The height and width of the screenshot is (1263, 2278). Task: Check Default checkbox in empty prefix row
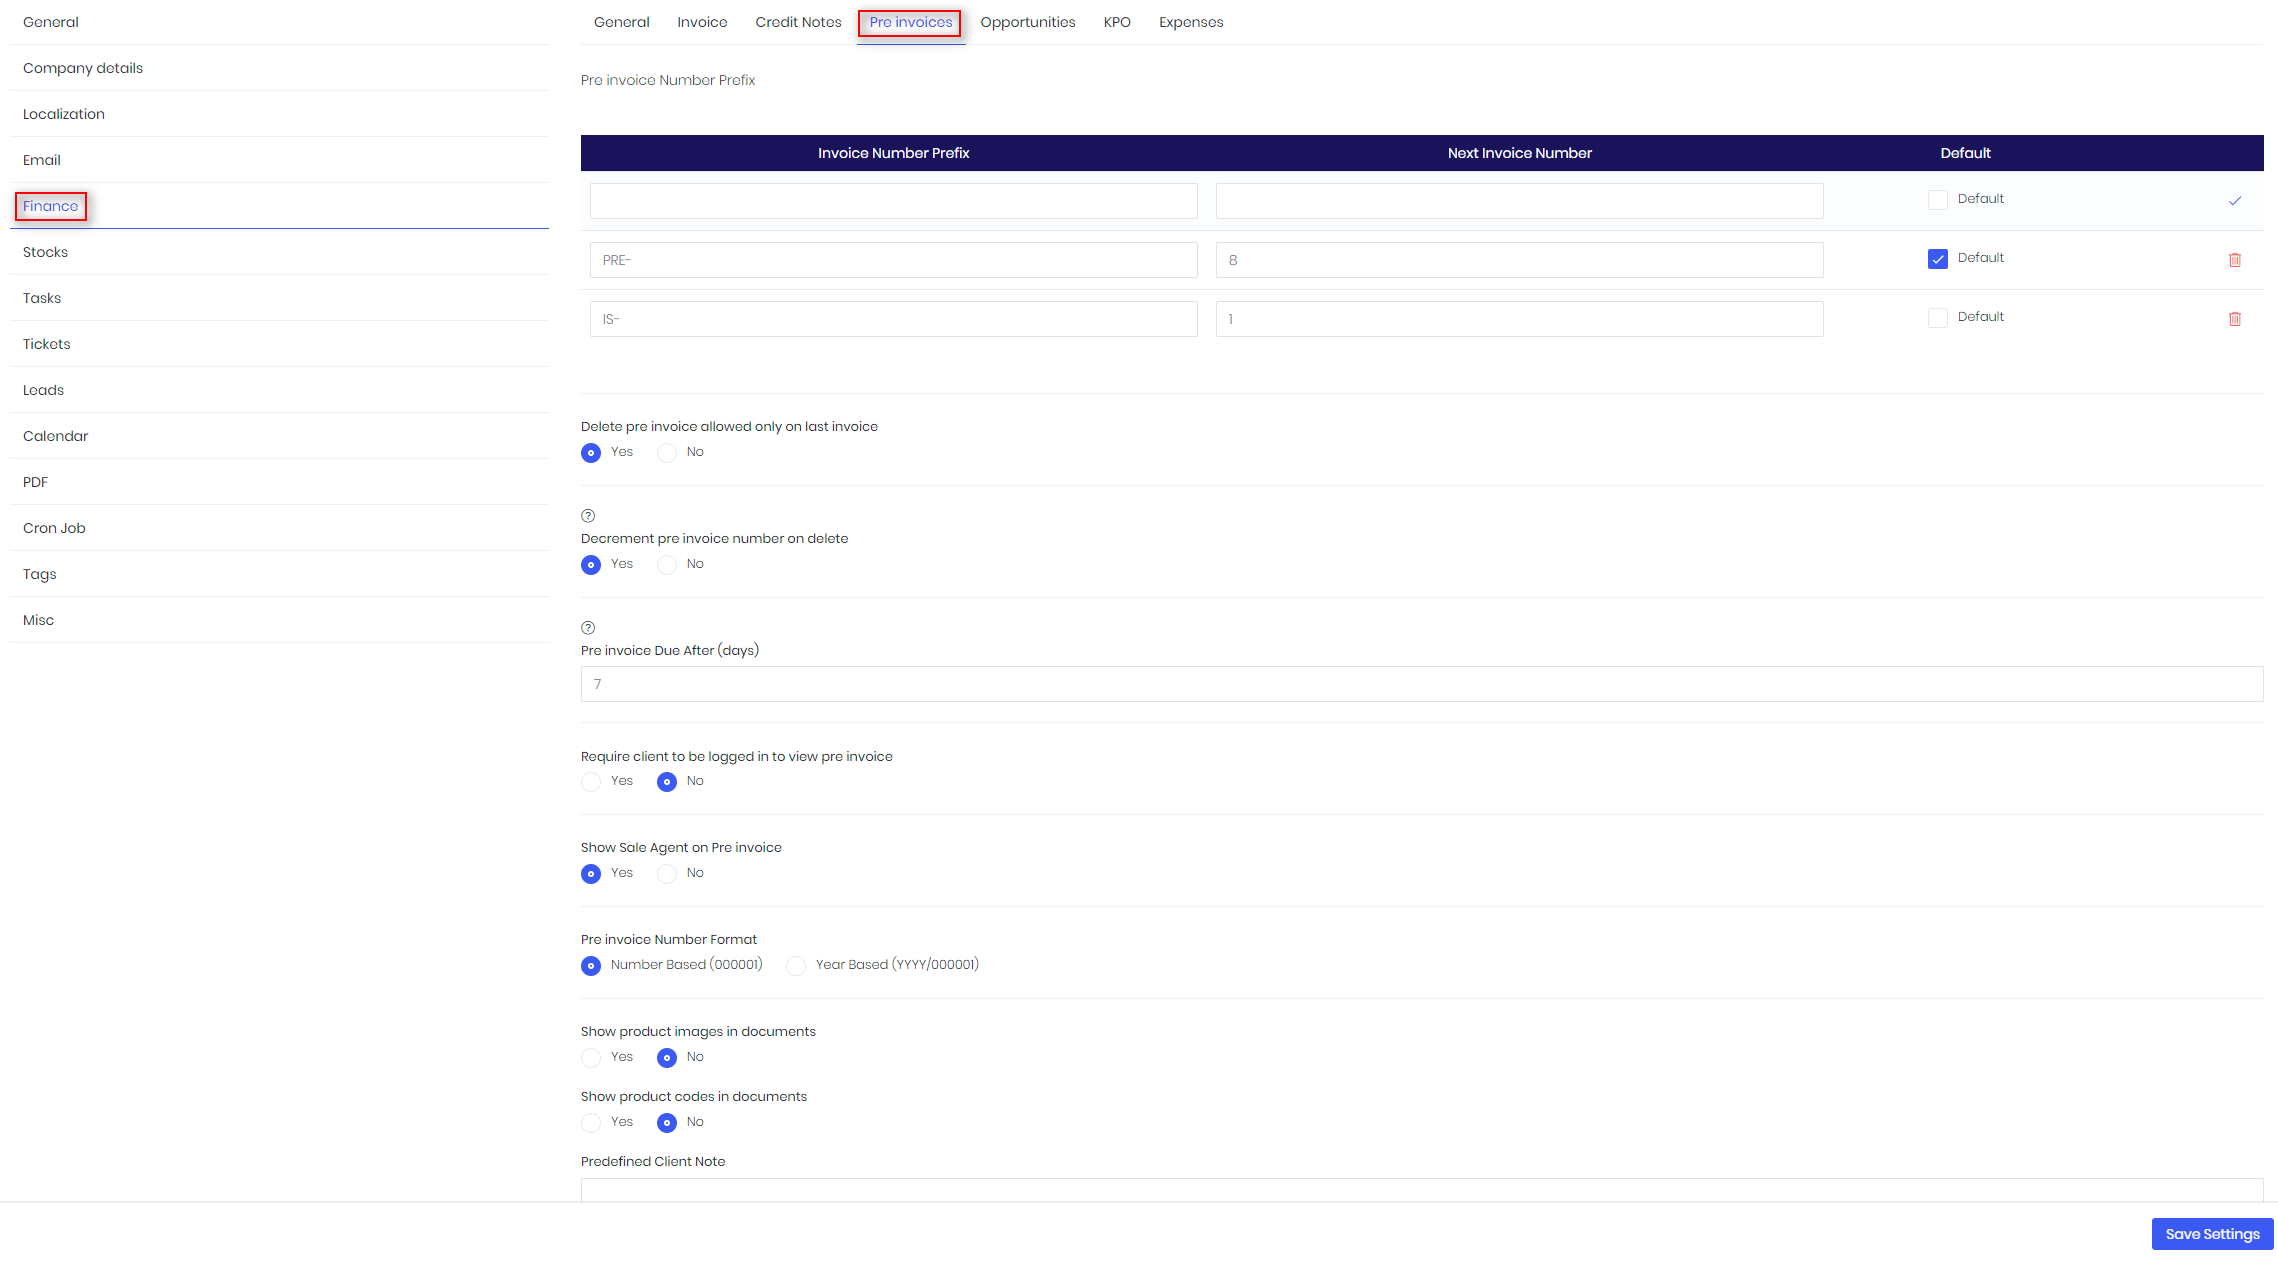pos(1938,200)
